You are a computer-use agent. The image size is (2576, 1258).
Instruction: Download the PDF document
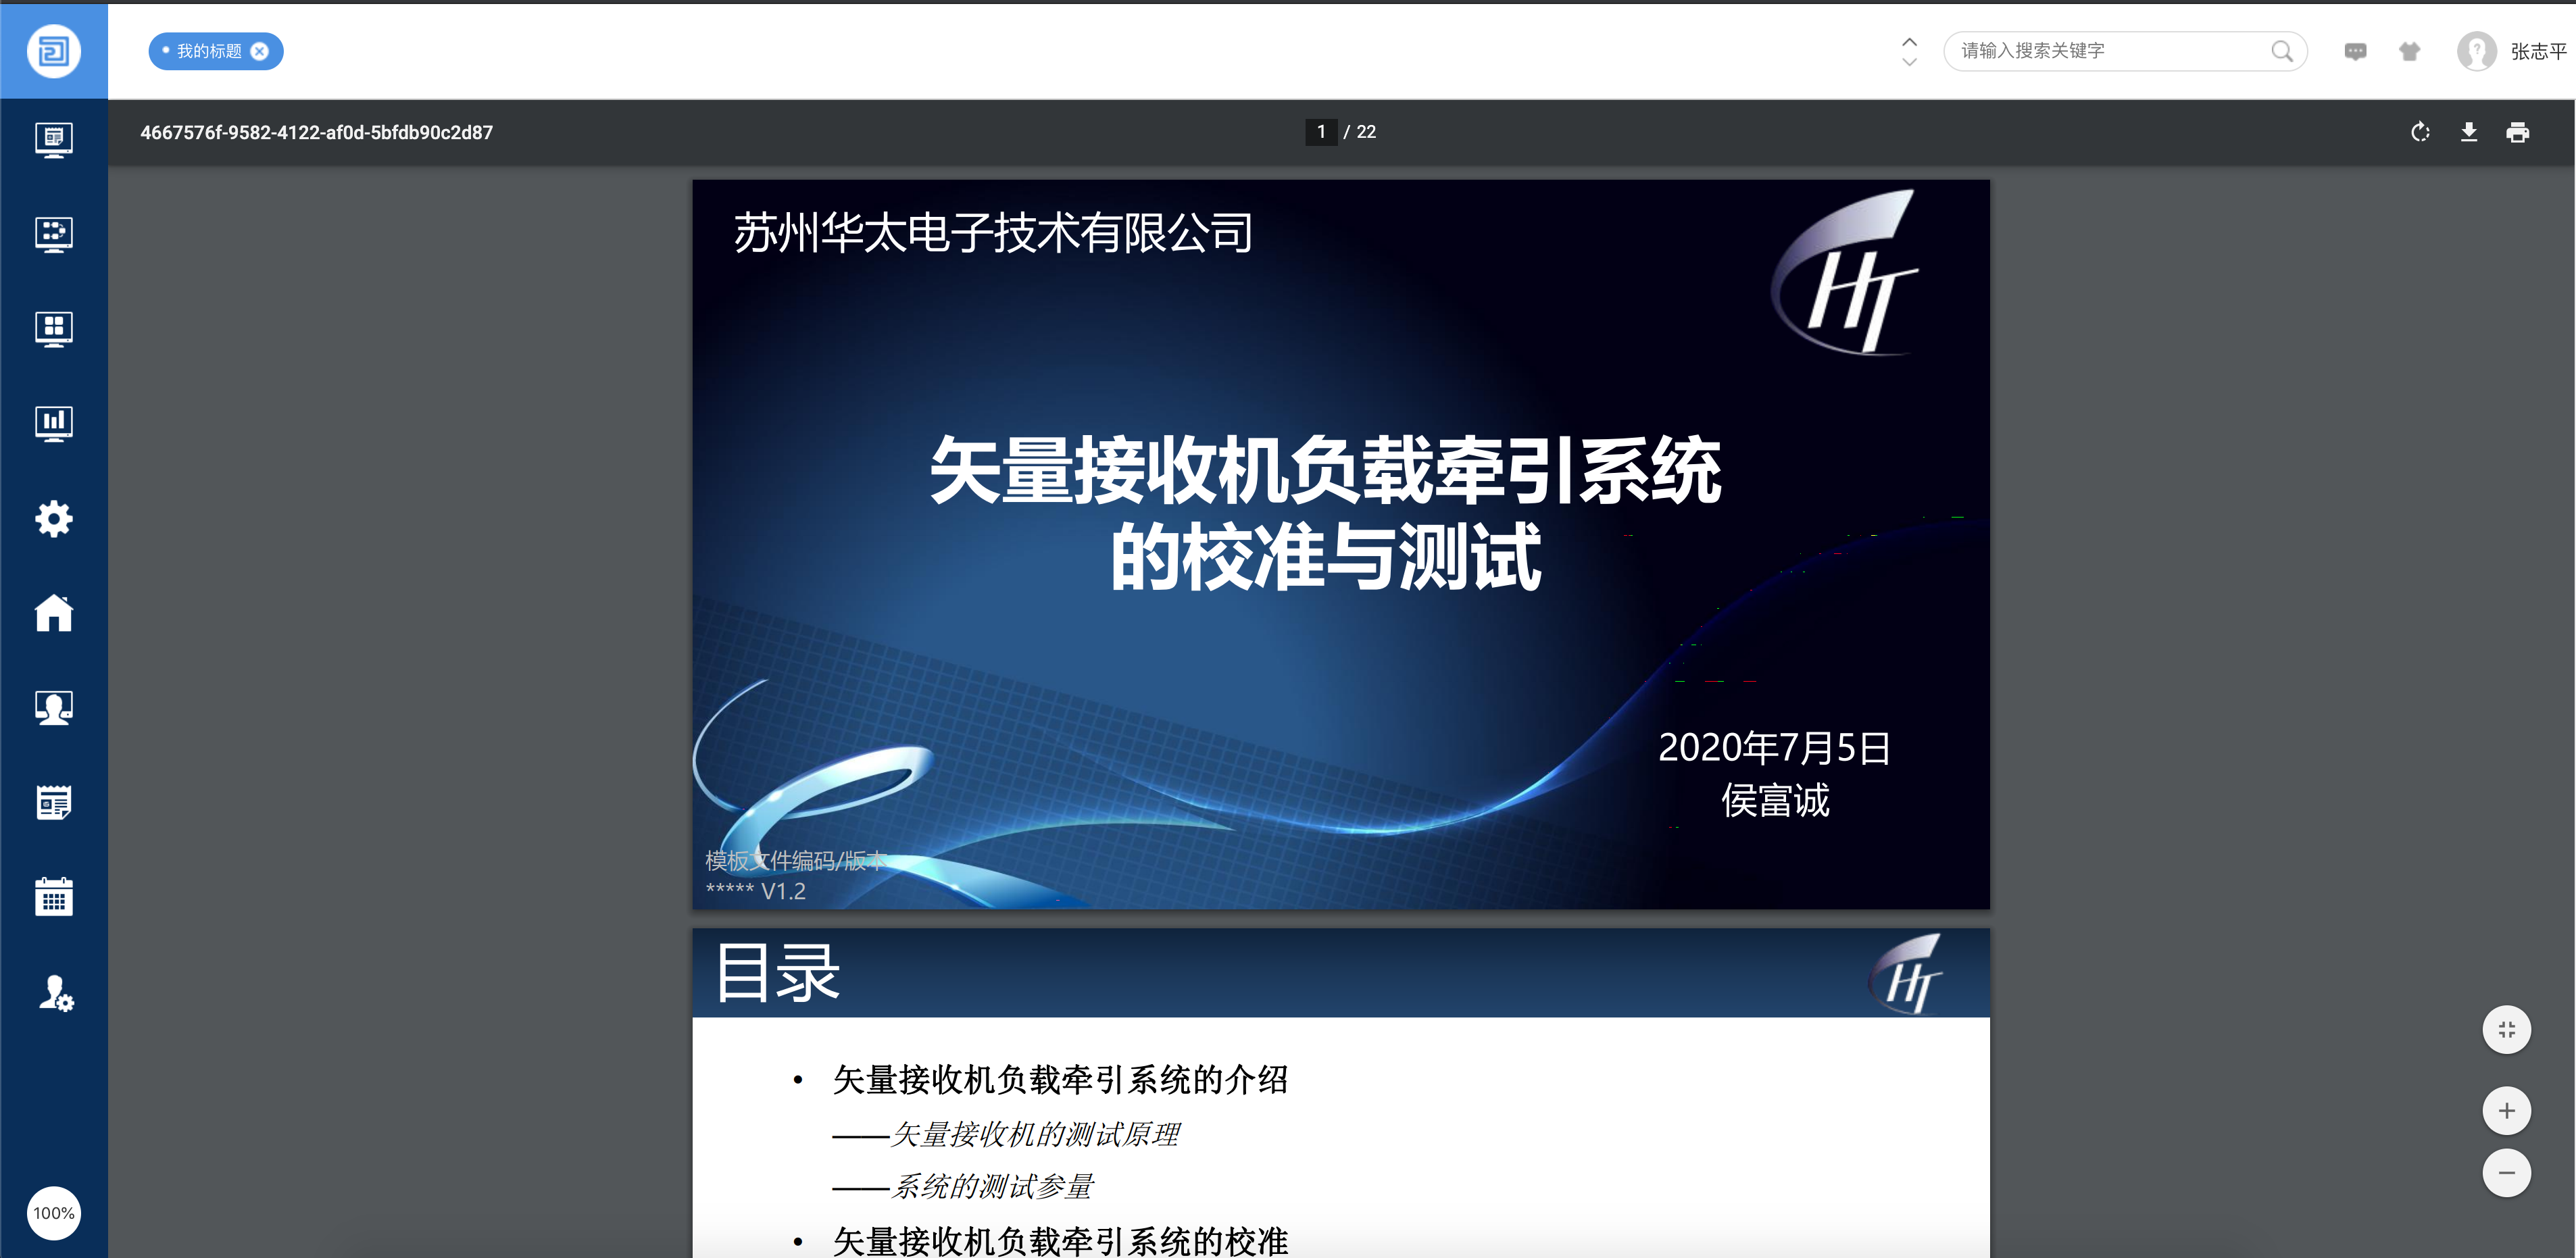pos(2469,132)
